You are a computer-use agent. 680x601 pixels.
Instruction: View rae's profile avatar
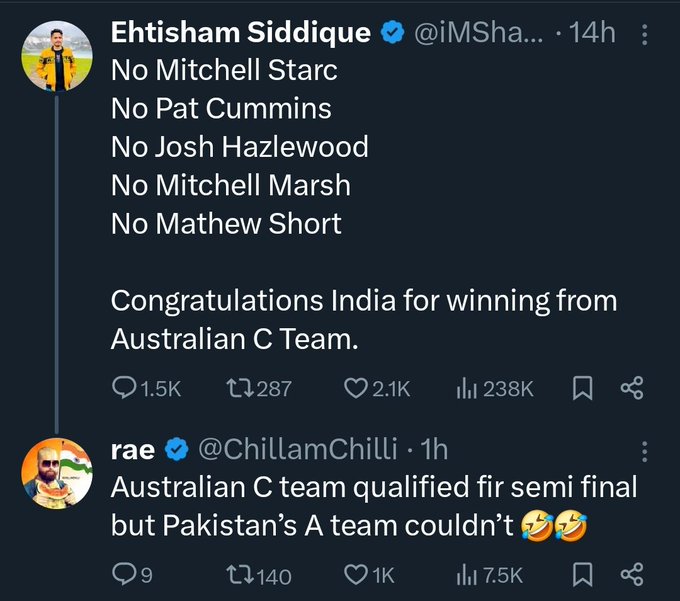pos(57,473)
